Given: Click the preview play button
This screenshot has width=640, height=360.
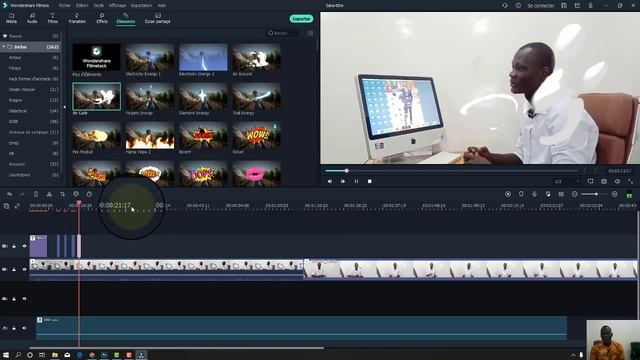Looking at the screenshot, I should [343, 181].
